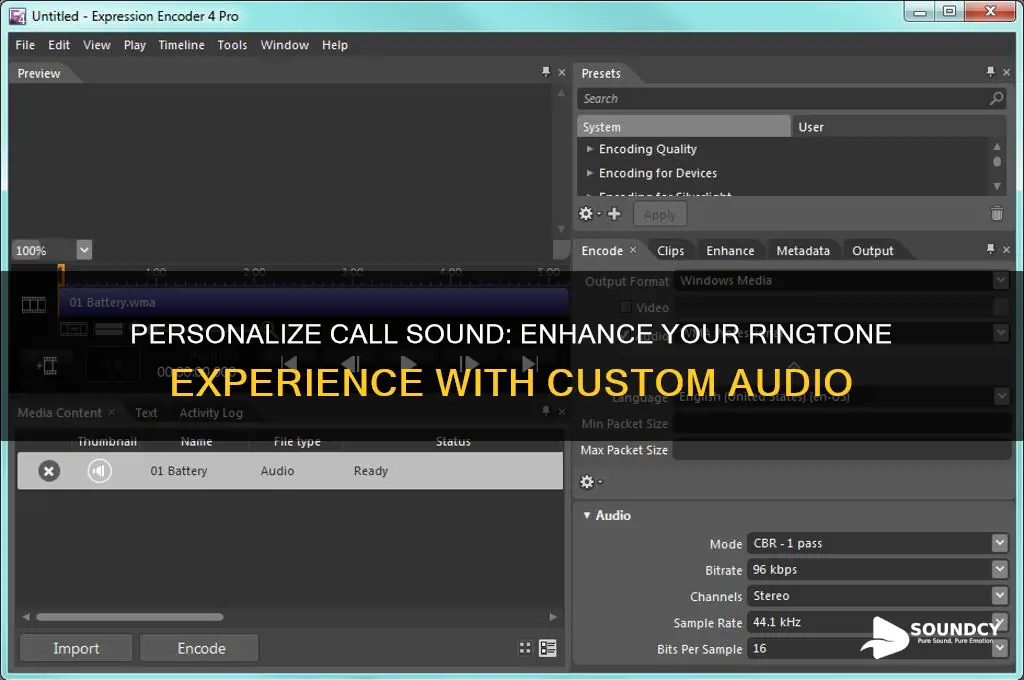Image resolution: width=1024 pixels, height=680 pixels.
Task: Switch media list to thumbnail grid view
Action: [525, 648]
